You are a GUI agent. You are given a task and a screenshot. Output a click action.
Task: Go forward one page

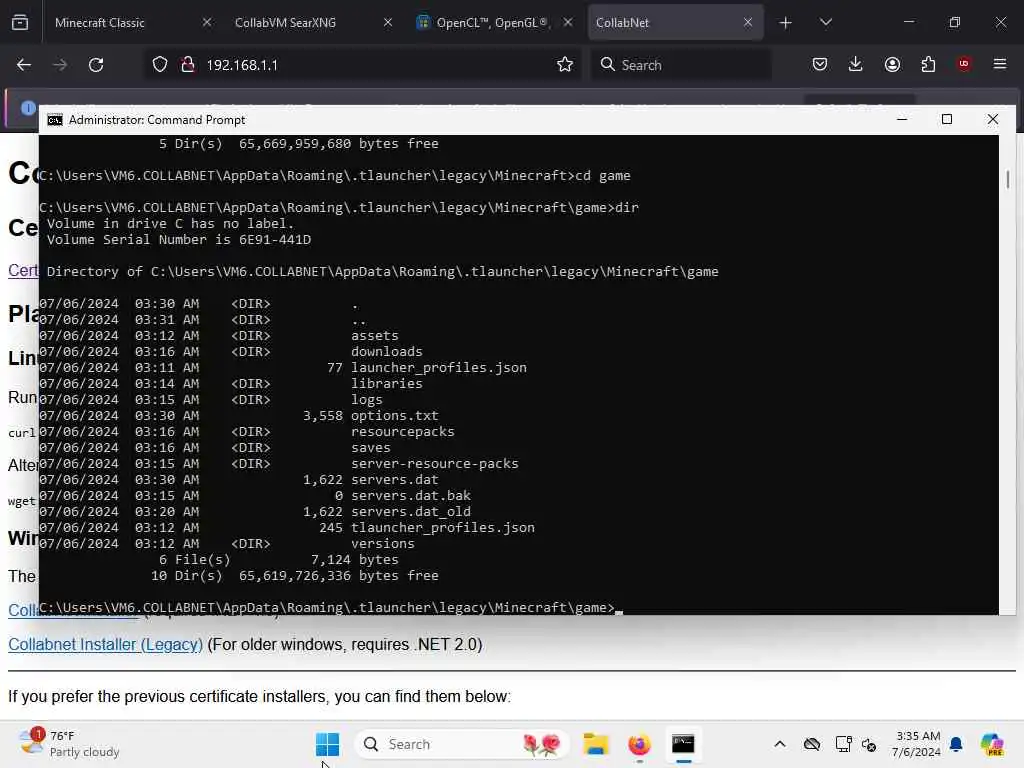click(59, 65)
